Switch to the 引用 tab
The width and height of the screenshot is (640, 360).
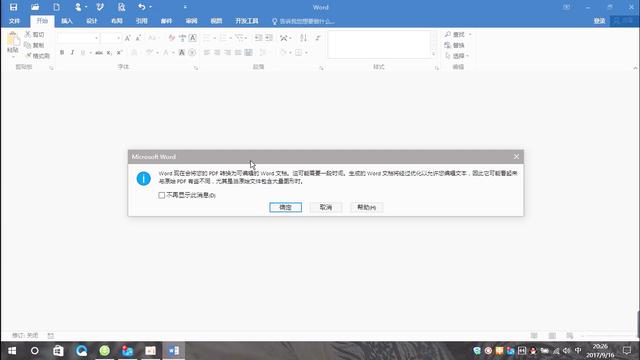click(142, 21)
